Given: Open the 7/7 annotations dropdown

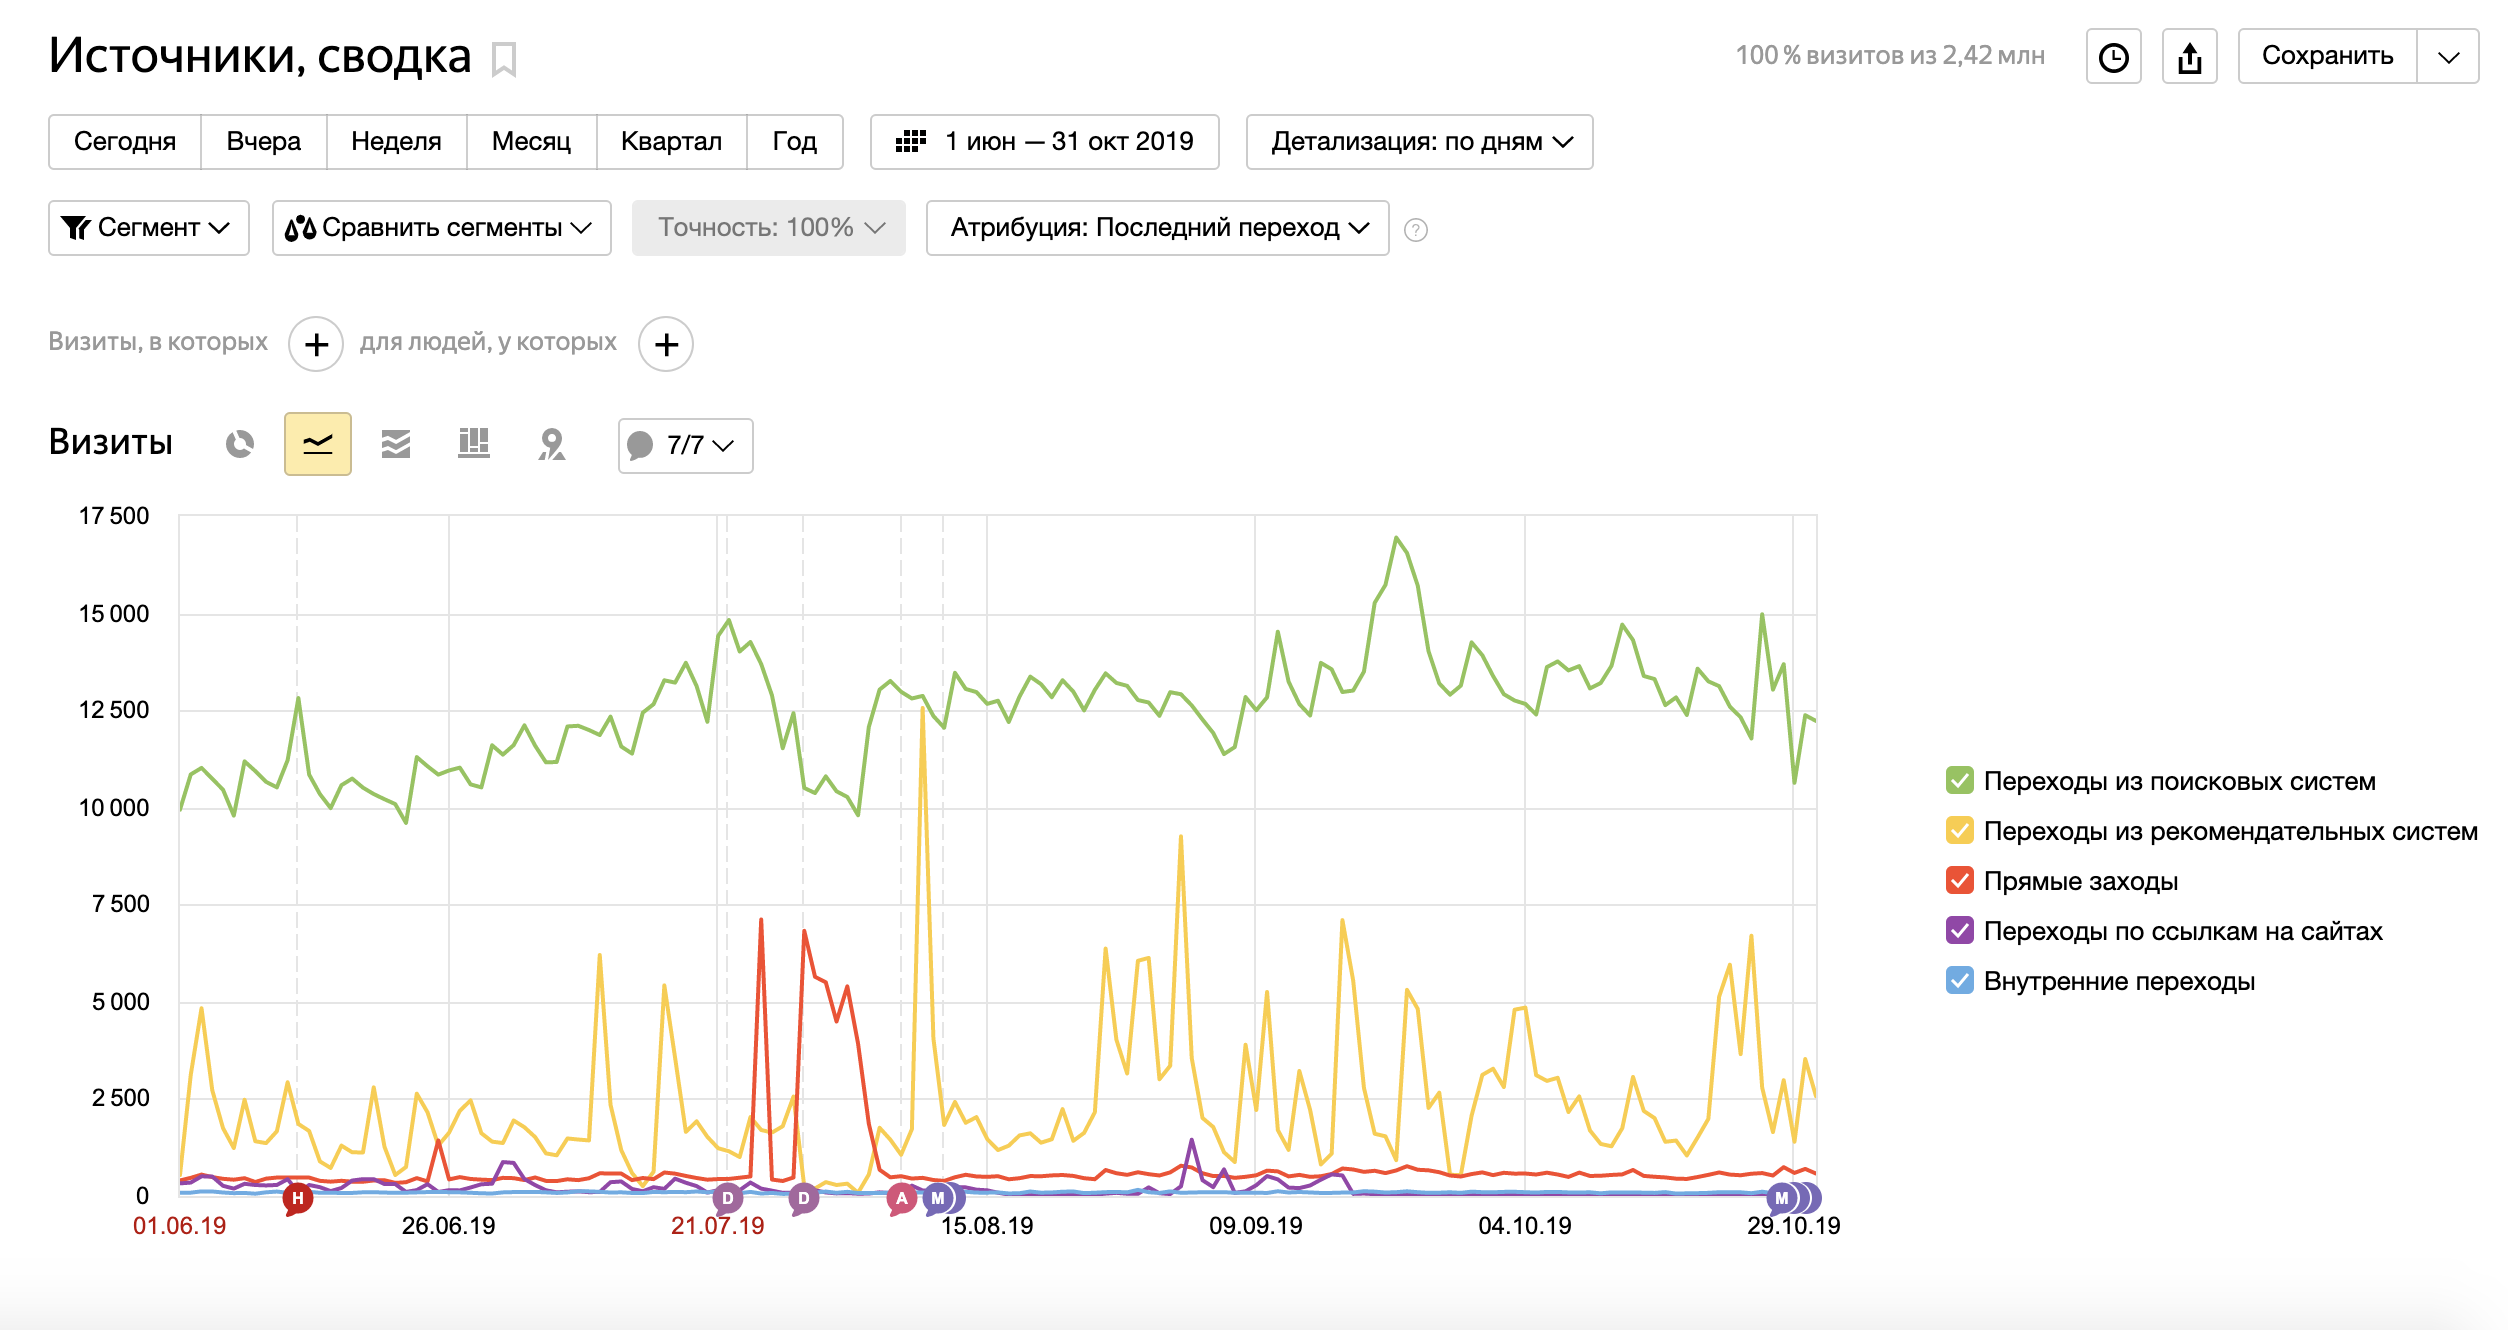Looking at the screenshot, I should click(686, 446).
